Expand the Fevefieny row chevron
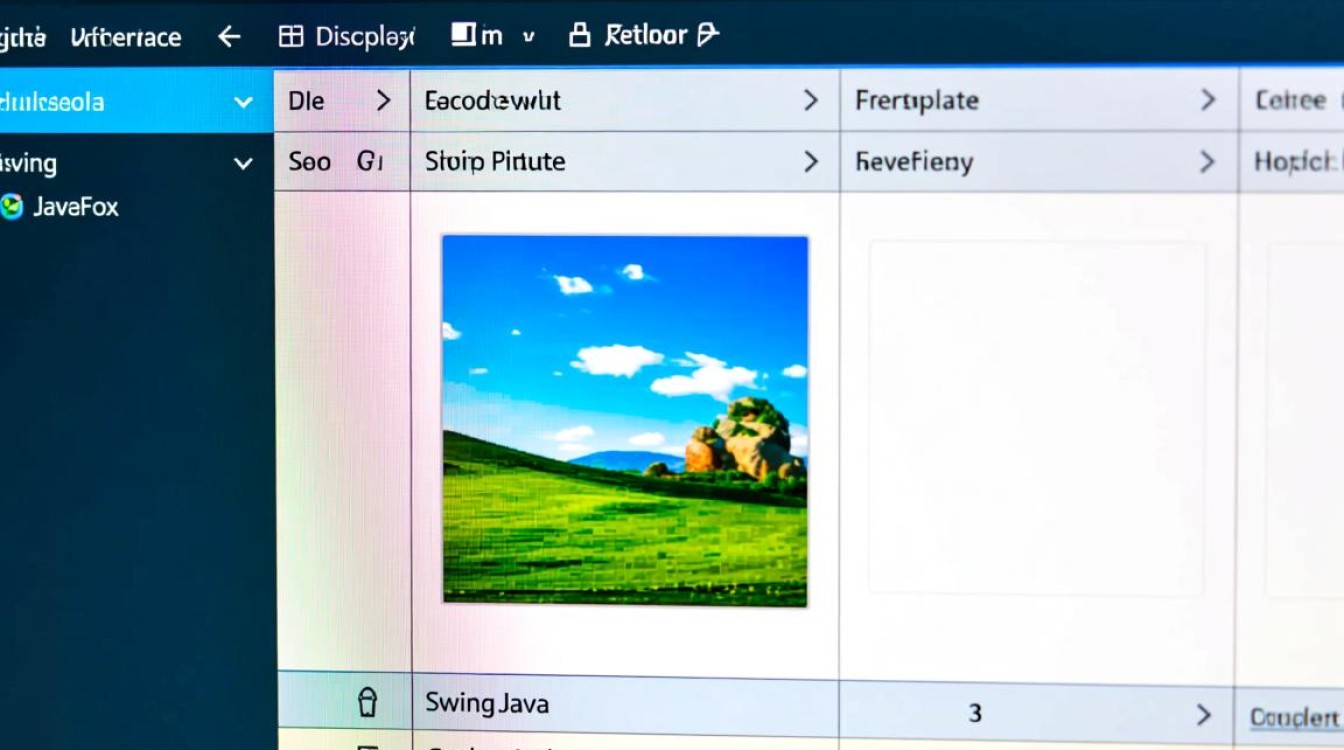The width and height of the screenshot is (1344, 750). tap(1207, 162)
